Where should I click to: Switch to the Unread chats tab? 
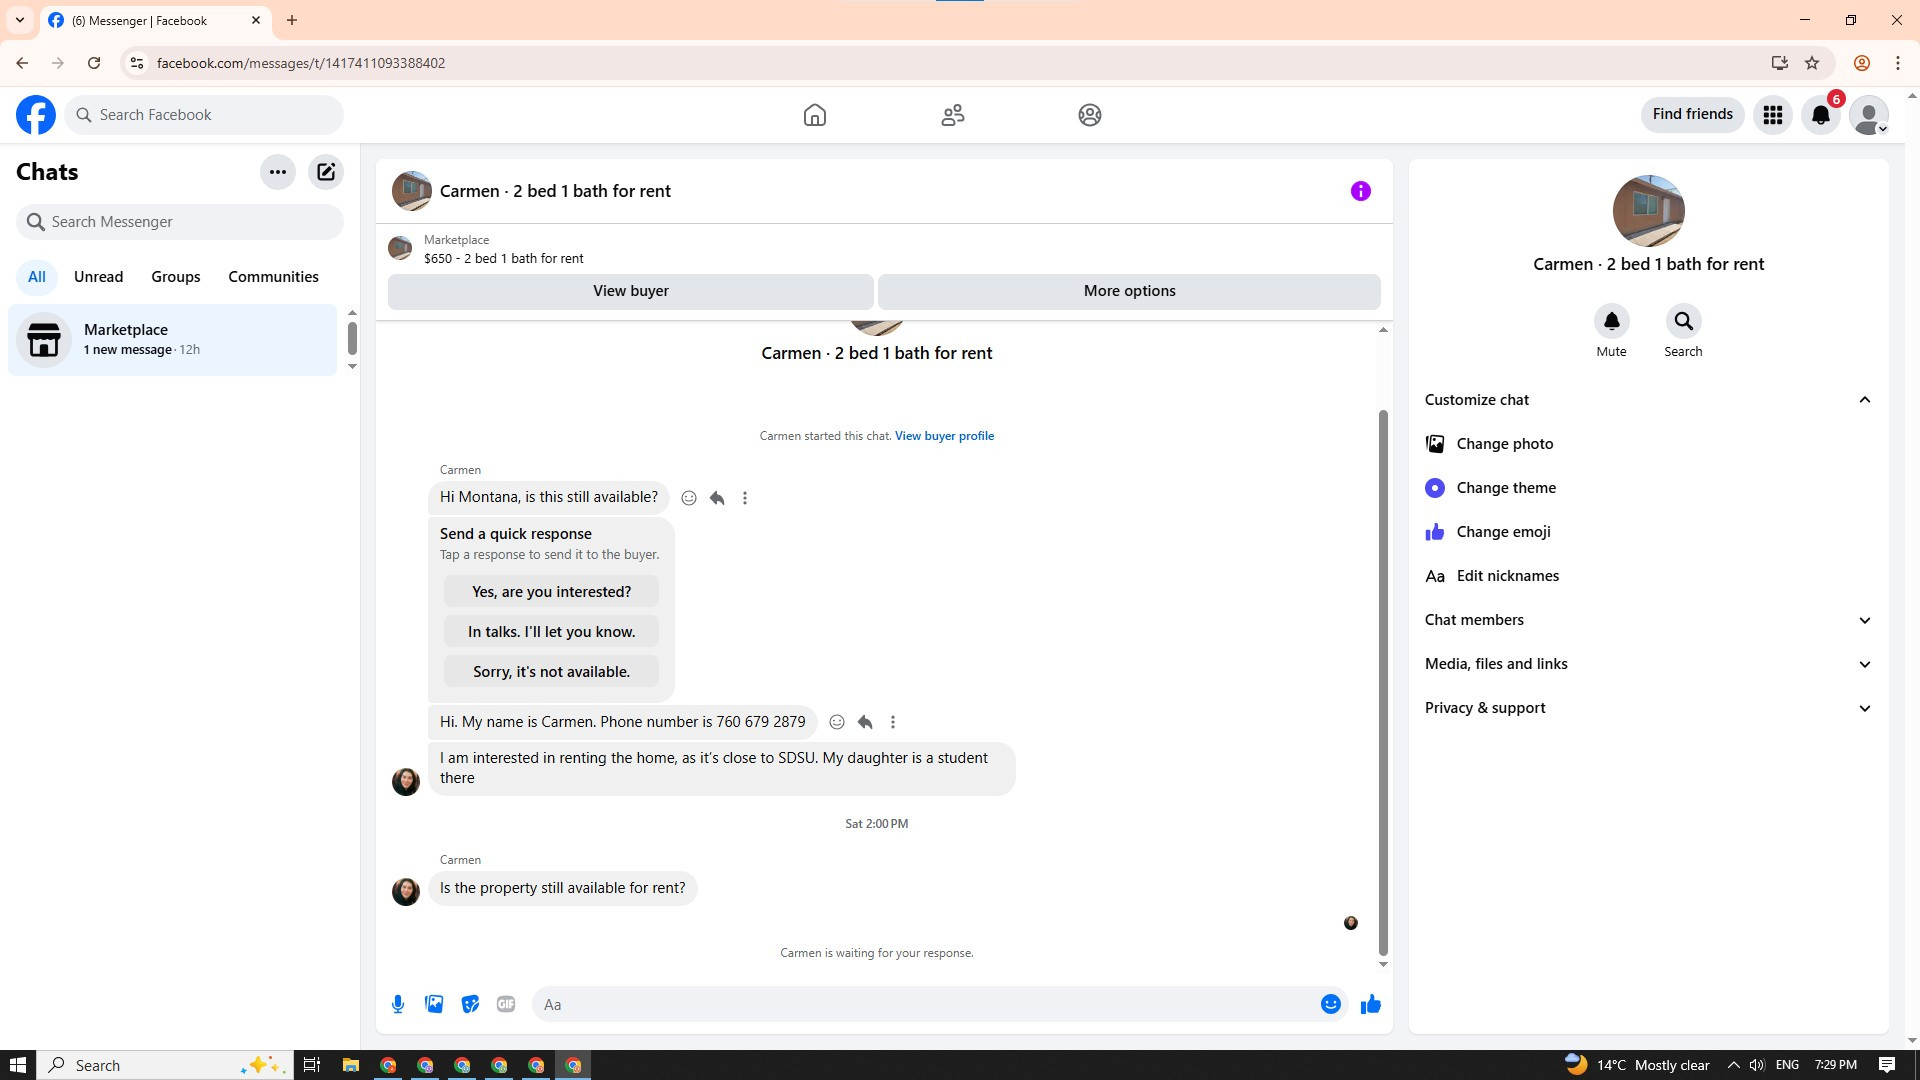[x=98, y=277]
